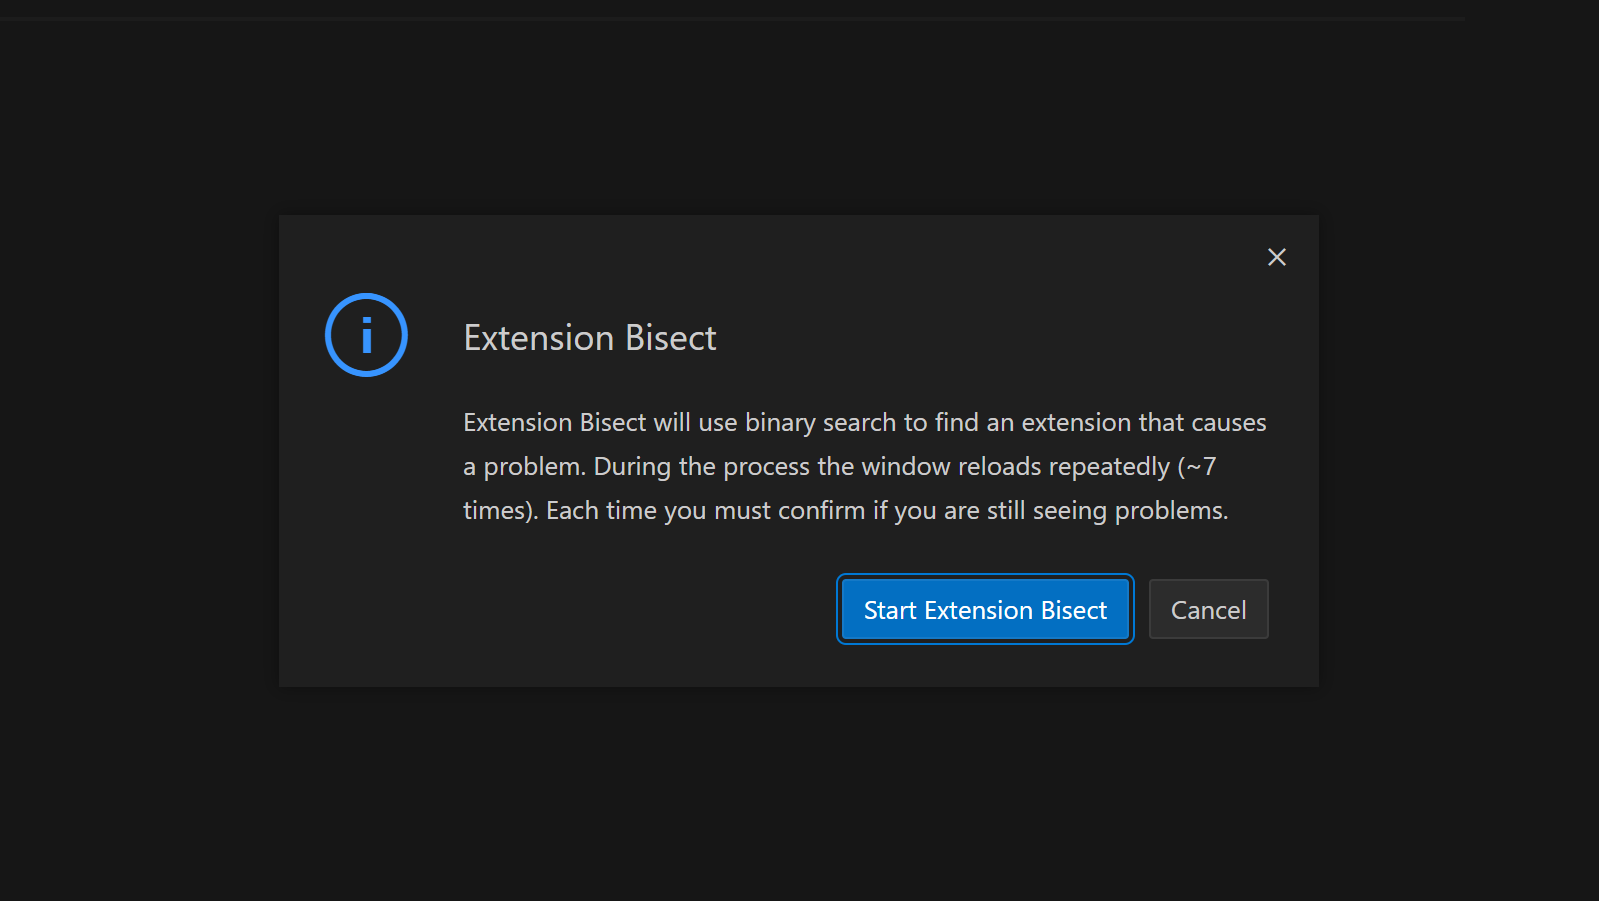Cancel the Extension Bisect dialog
The width and height of the screenshot is (1599, 901).
coord(1208,609)
